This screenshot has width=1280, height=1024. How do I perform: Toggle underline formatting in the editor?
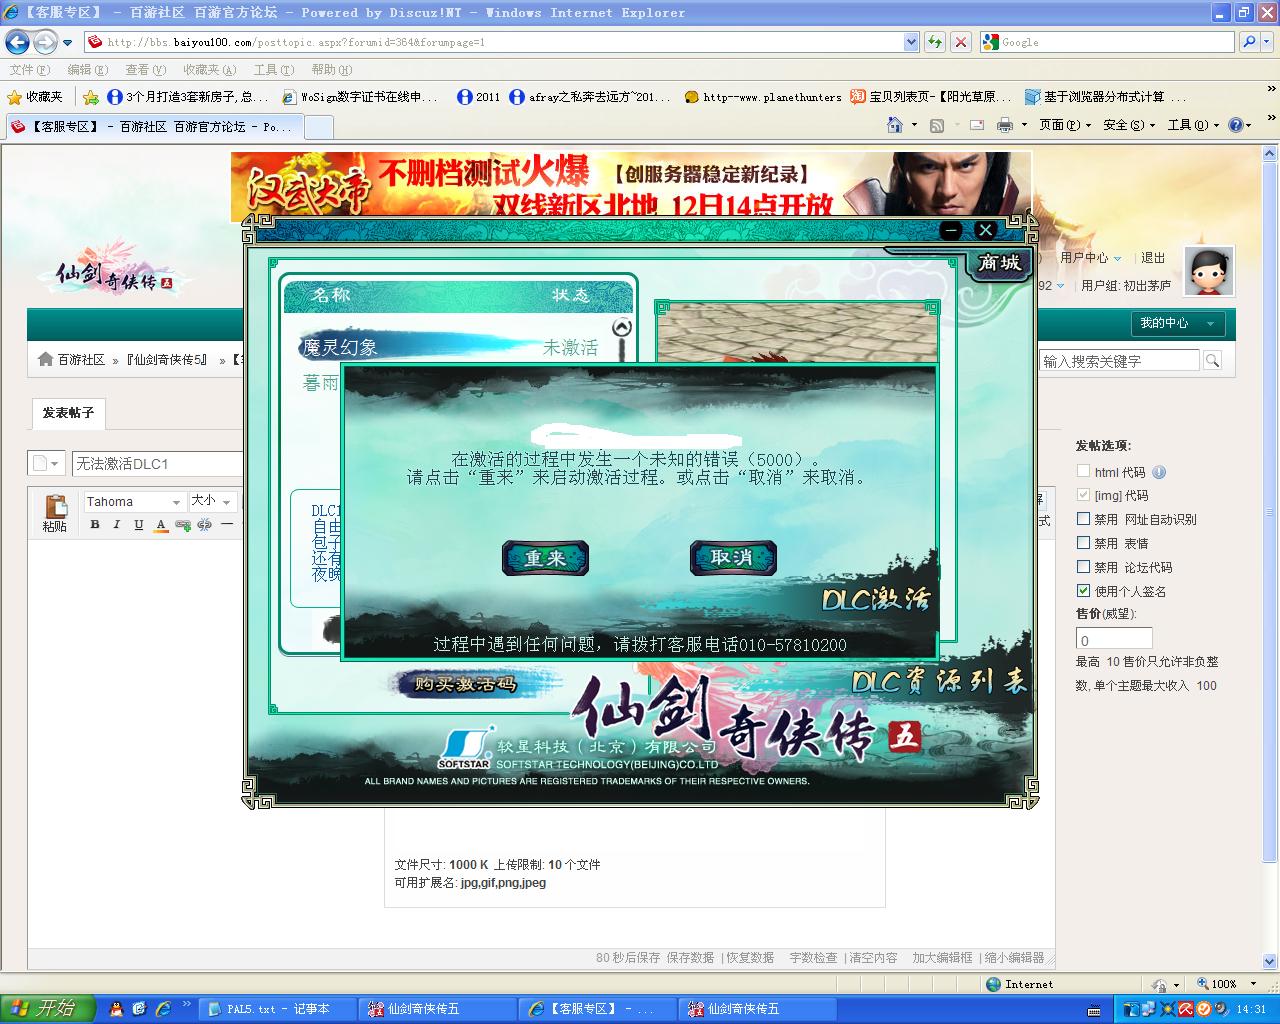click(x=138, y=525)
